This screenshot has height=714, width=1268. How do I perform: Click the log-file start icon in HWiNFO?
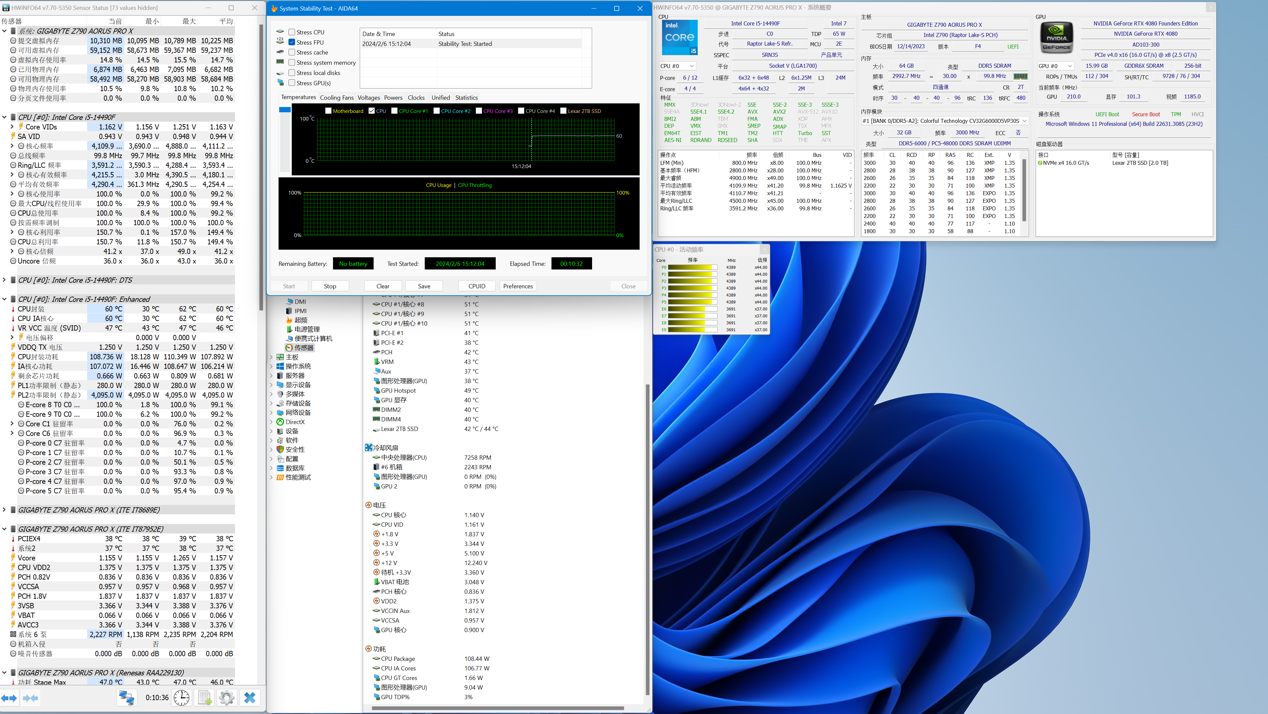click(204, 698)
